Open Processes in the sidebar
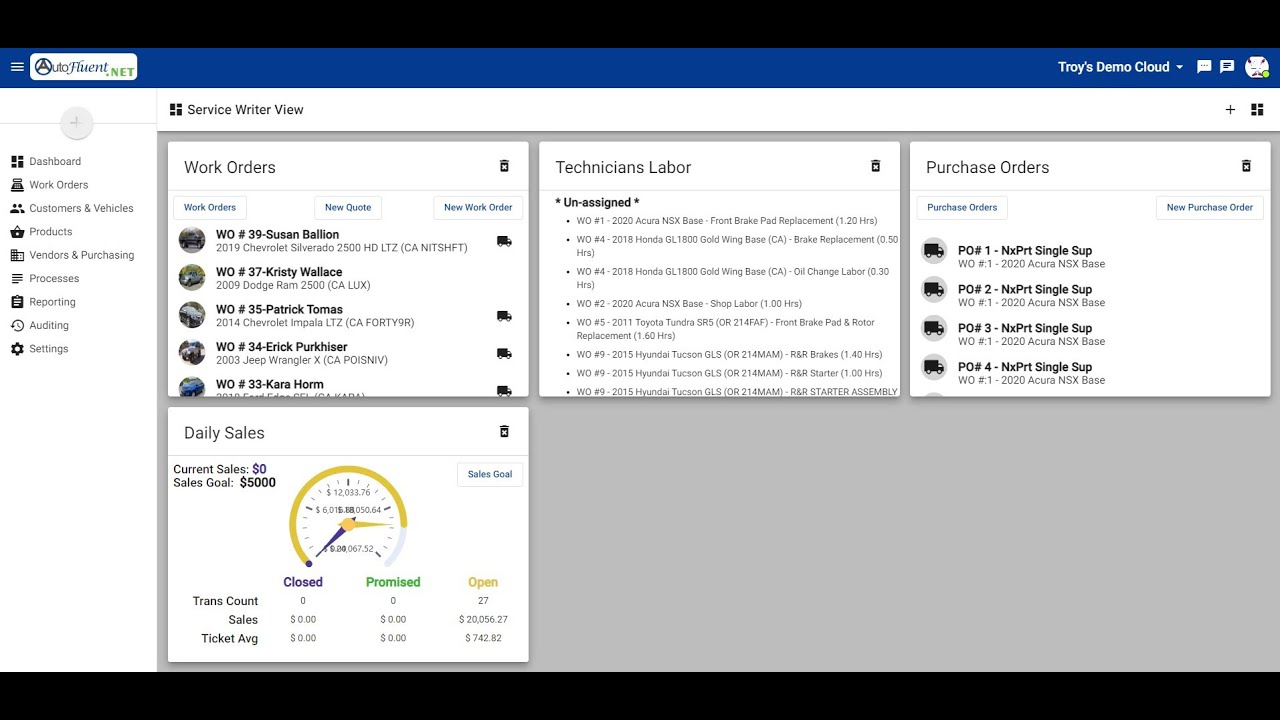1280x720 pixels. click(54, 278)
